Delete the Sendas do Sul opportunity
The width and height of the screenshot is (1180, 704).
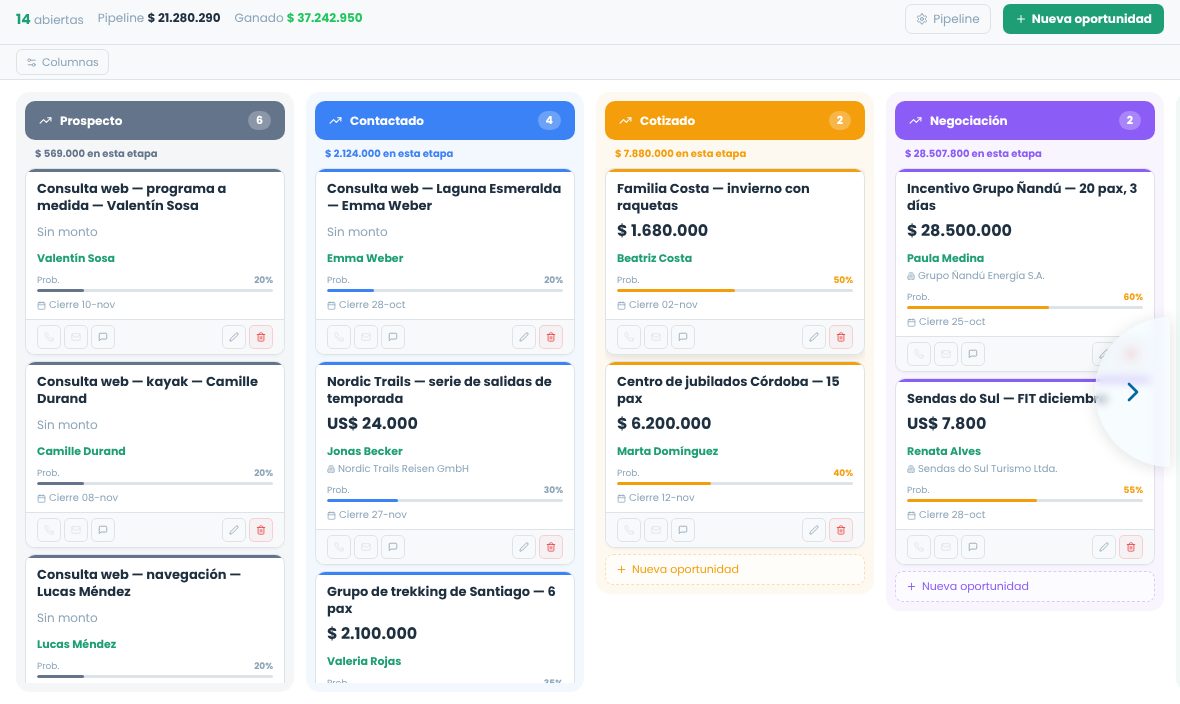[x=1131, y=547]
